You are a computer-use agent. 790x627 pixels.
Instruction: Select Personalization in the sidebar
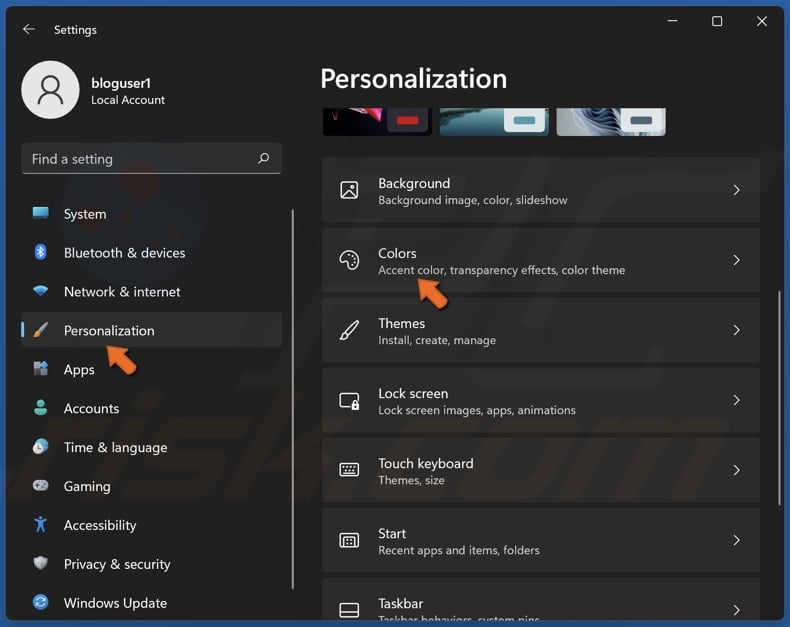tap(151, 330)
